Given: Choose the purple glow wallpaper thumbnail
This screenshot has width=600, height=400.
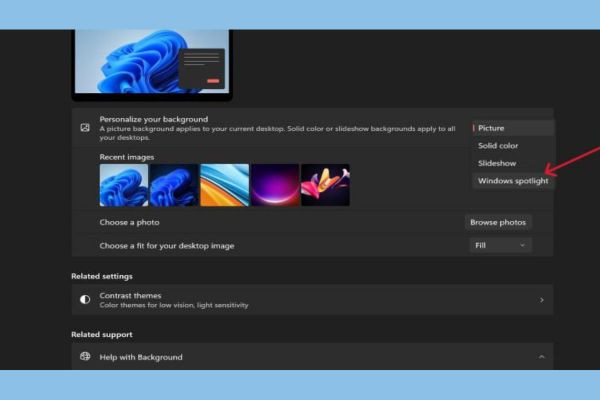Looking at the screenshot, I should (275, 185).
